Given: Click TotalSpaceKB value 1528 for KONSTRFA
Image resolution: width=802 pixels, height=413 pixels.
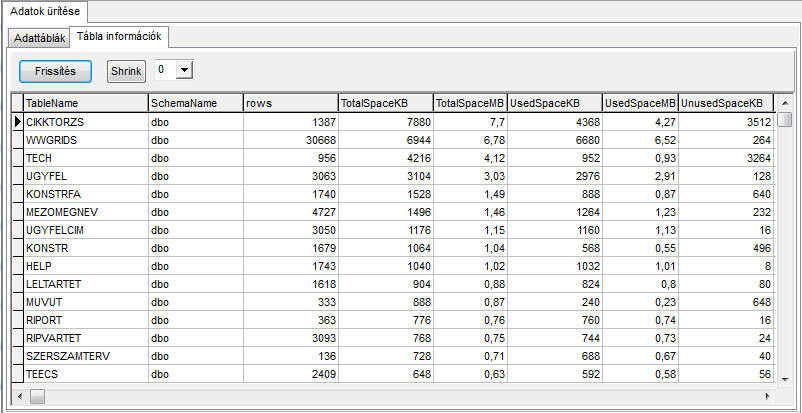Looking at the screenshot, I should (386, 194).
